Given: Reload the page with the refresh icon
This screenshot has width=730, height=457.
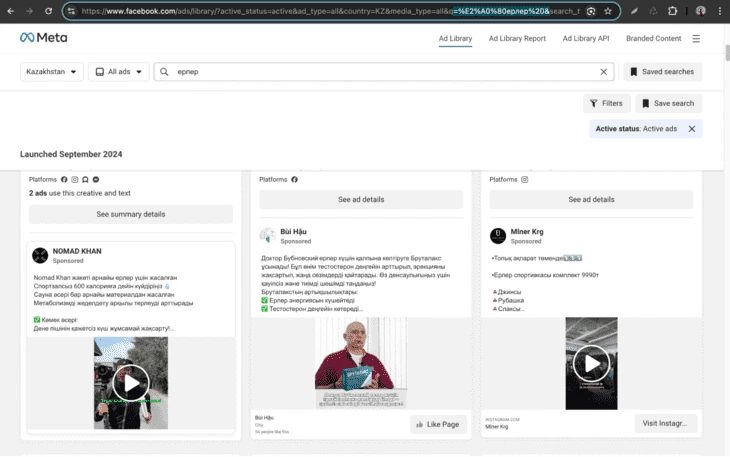Looking at the screenshot, I should pos(48,11).
